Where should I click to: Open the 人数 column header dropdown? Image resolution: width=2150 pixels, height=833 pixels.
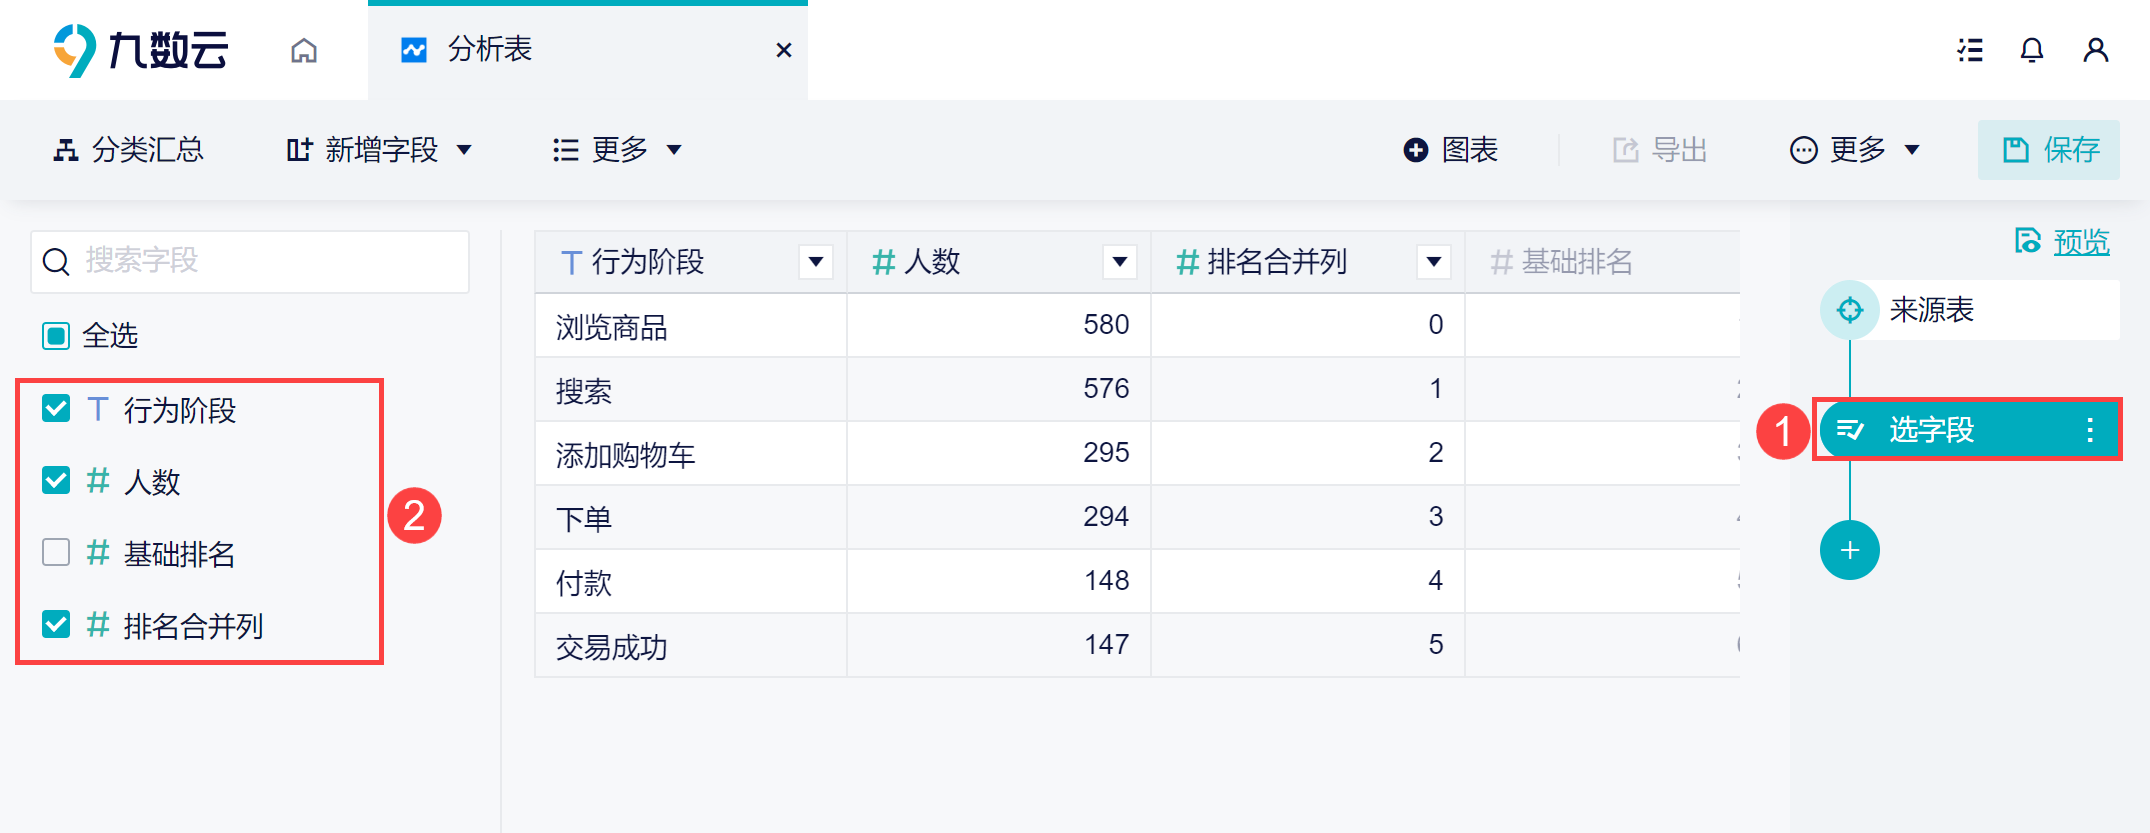tap(1120, 262)
